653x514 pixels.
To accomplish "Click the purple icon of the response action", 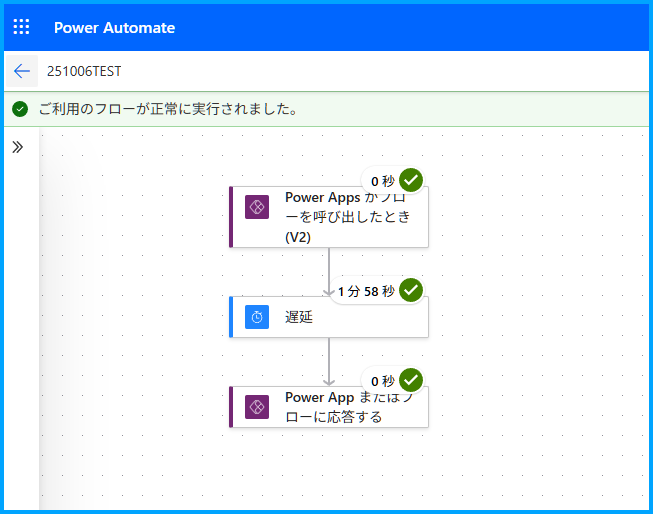I will (257, 407).
